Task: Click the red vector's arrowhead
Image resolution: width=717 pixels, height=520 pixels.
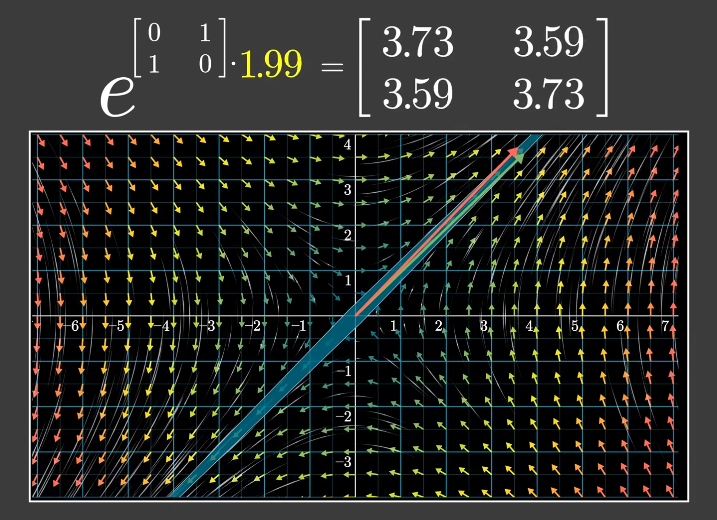Action: [513, 153]
